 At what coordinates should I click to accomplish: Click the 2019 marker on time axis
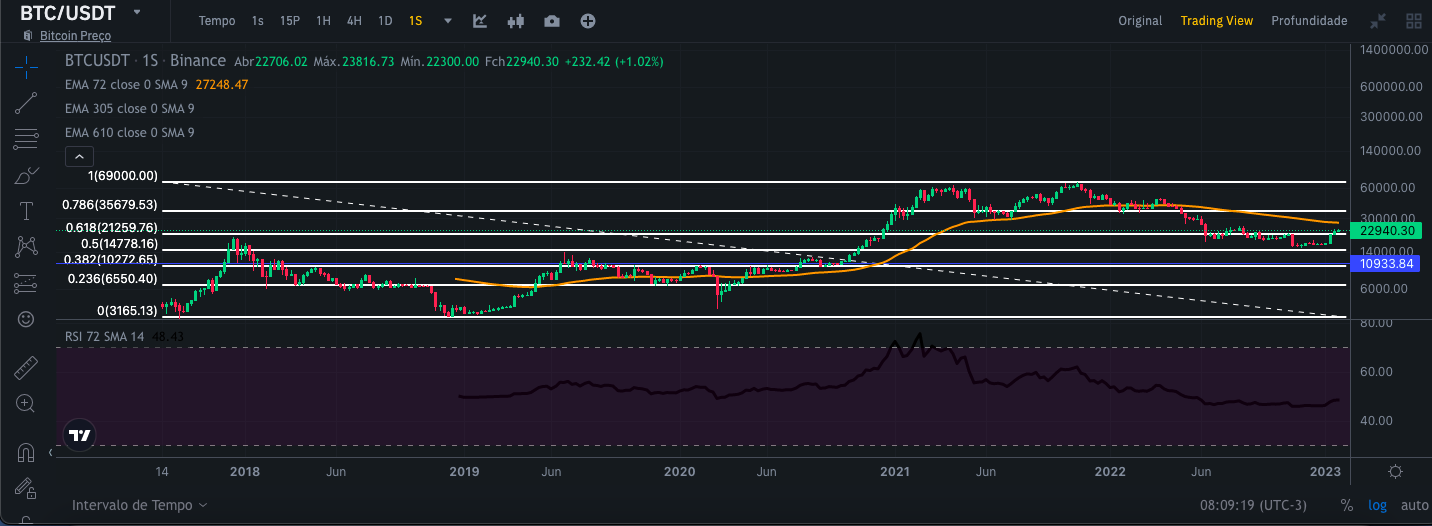(x=463, y=471)
